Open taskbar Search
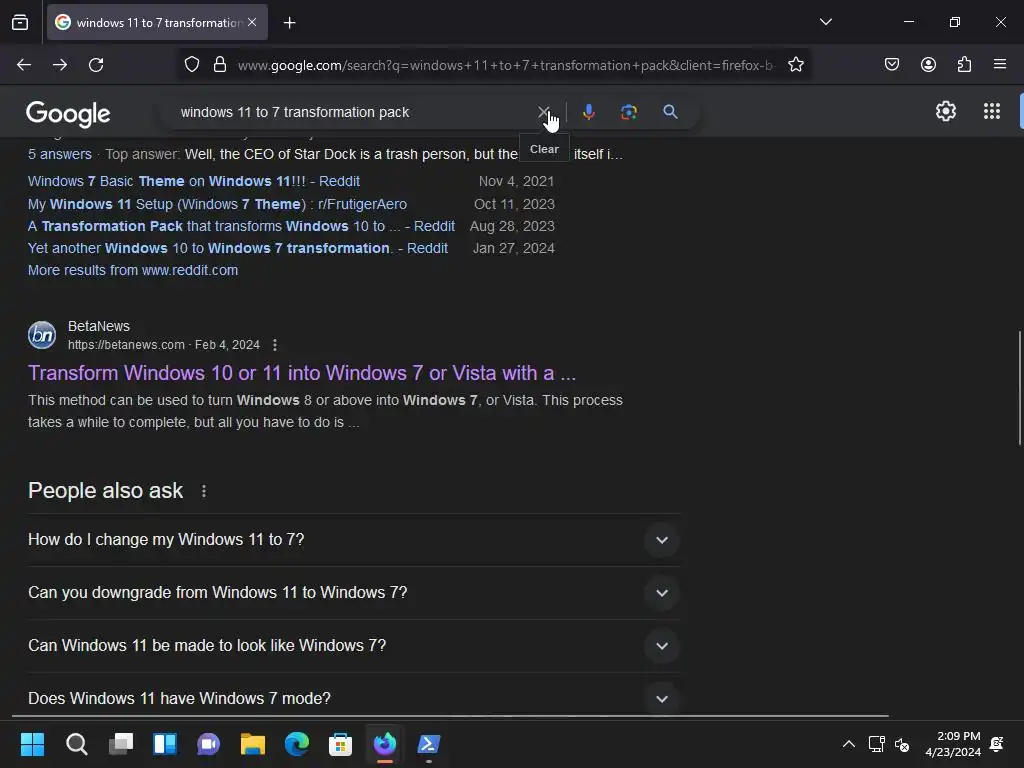1024x768 pixels. pyautogui.click(x=76, y=744)
